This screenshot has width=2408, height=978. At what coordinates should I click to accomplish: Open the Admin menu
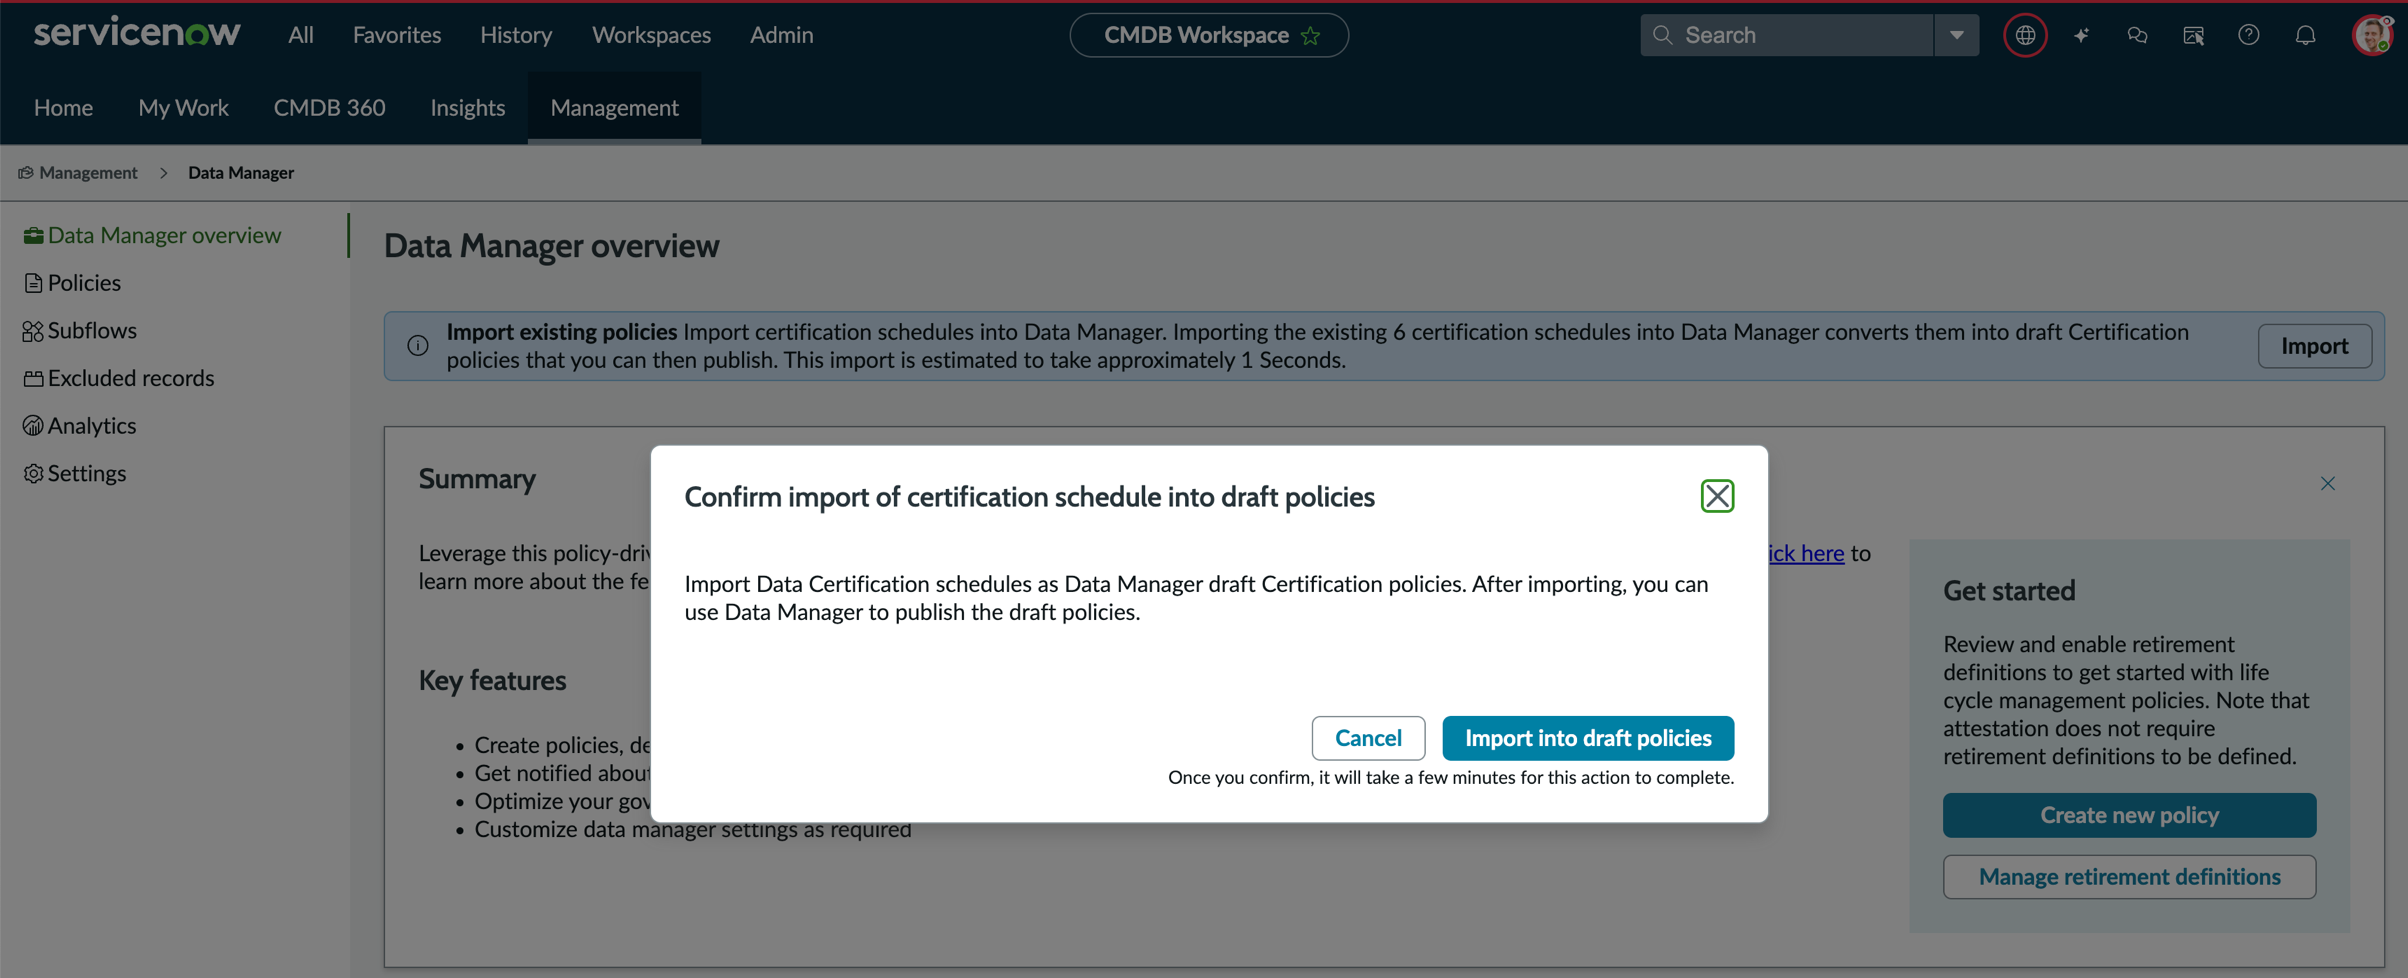point(782,35)
